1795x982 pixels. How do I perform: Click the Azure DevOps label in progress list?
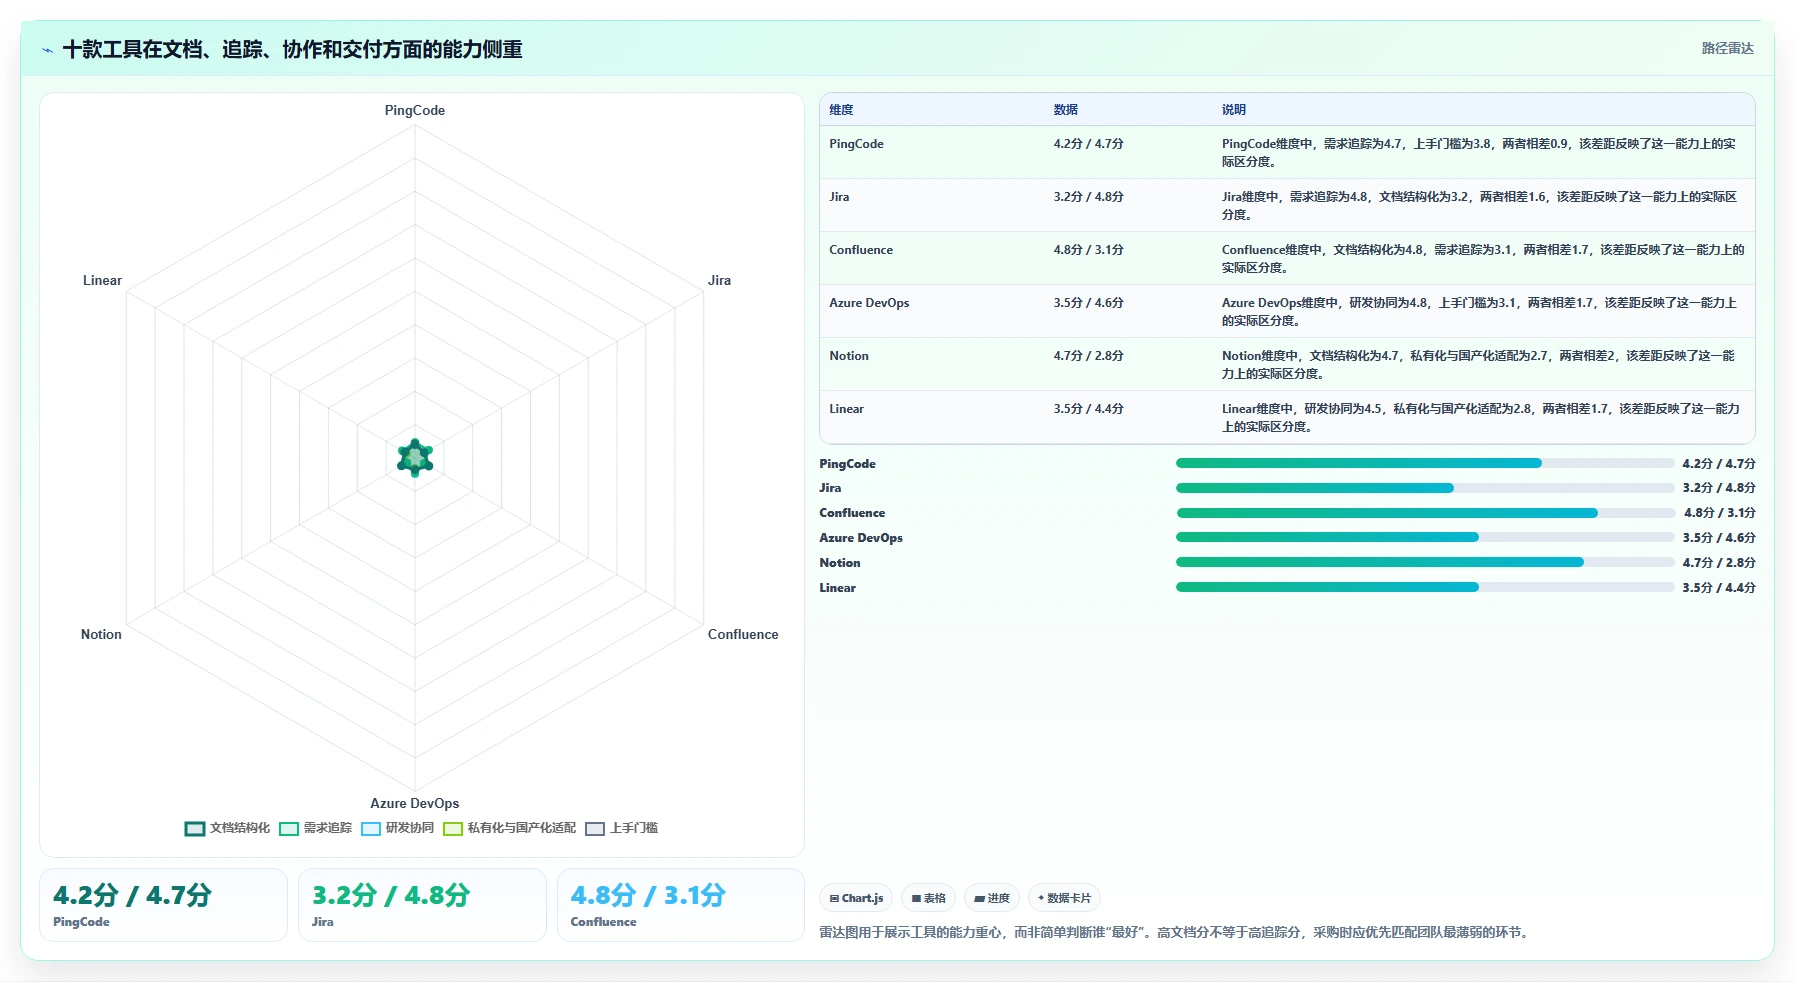tap(861, 538)
